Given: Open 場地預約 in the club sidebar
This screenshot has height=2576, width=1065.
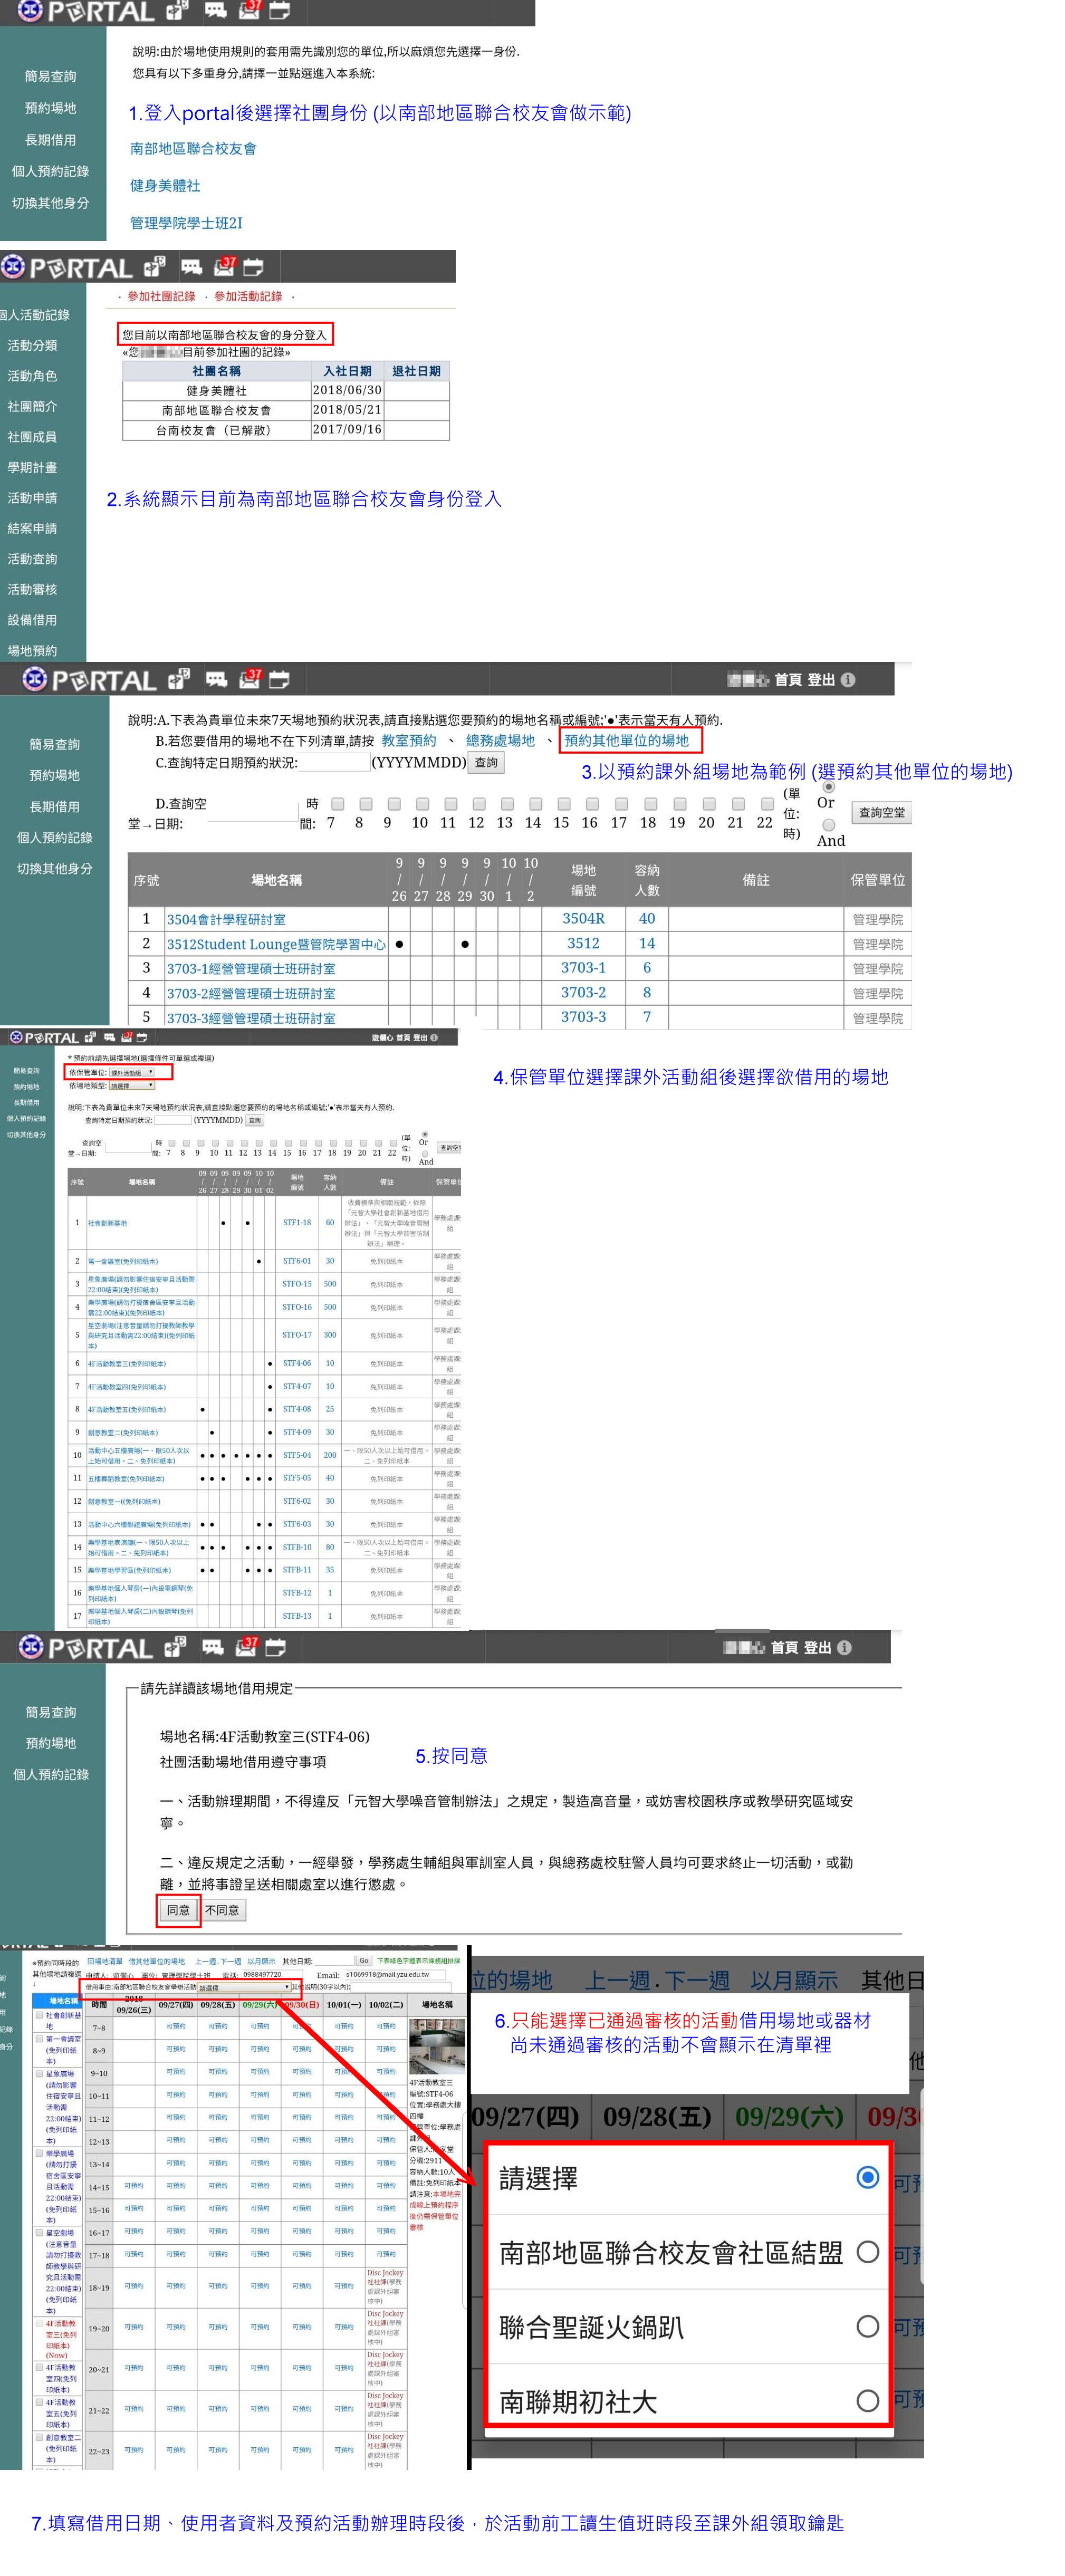Looking at the screenshot, I should pos(32,650).
